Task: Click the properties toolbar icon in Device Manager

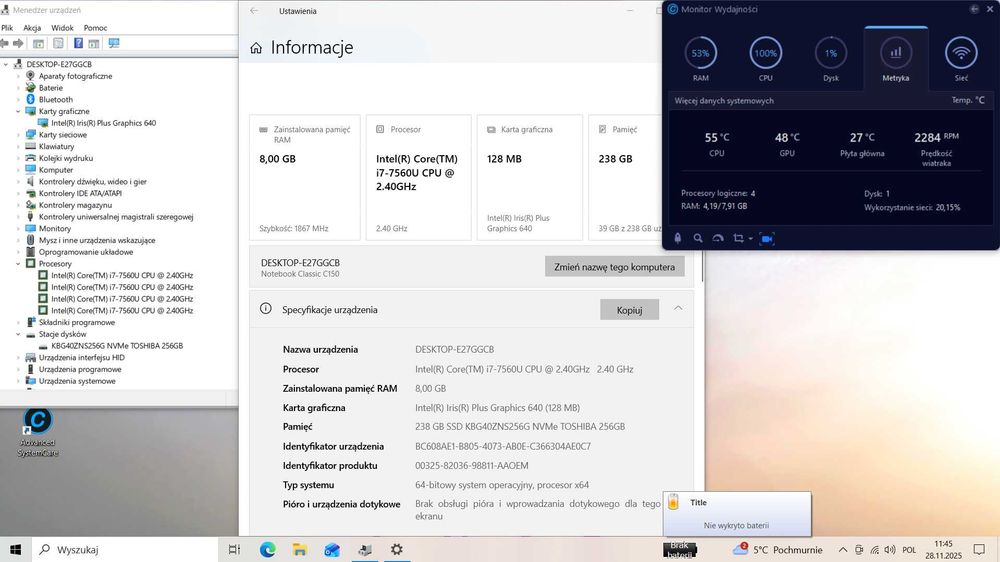Action: [58, 43]
